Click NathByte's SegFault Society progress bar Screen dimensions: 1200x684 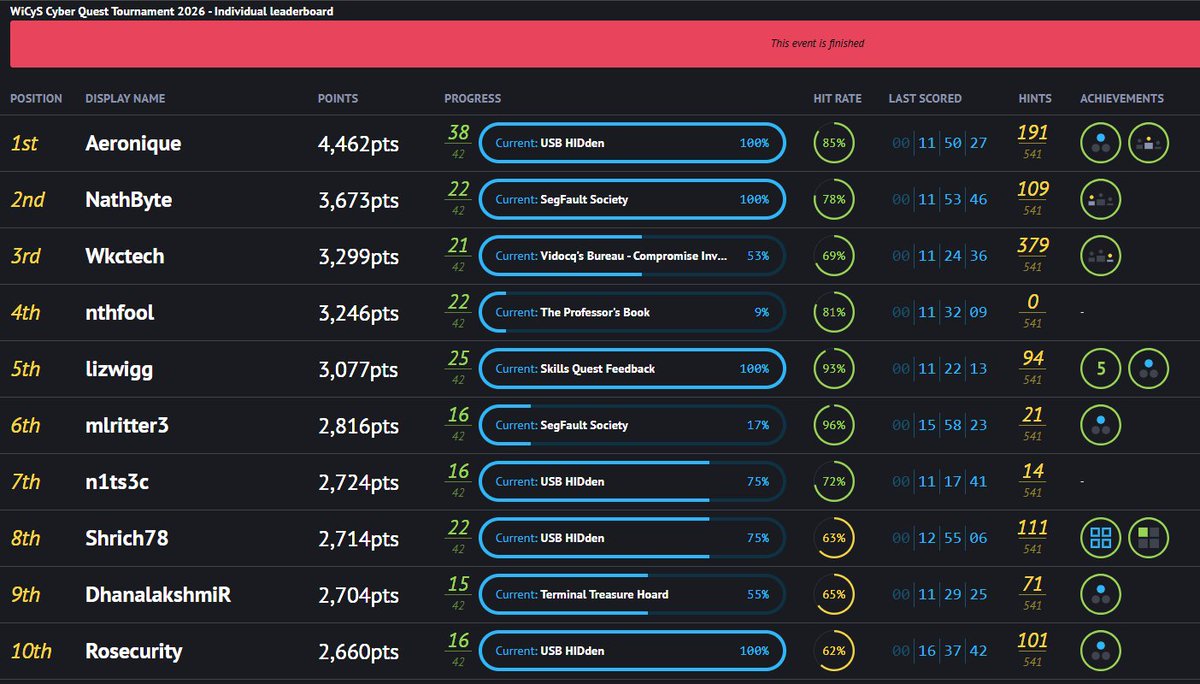632,199
